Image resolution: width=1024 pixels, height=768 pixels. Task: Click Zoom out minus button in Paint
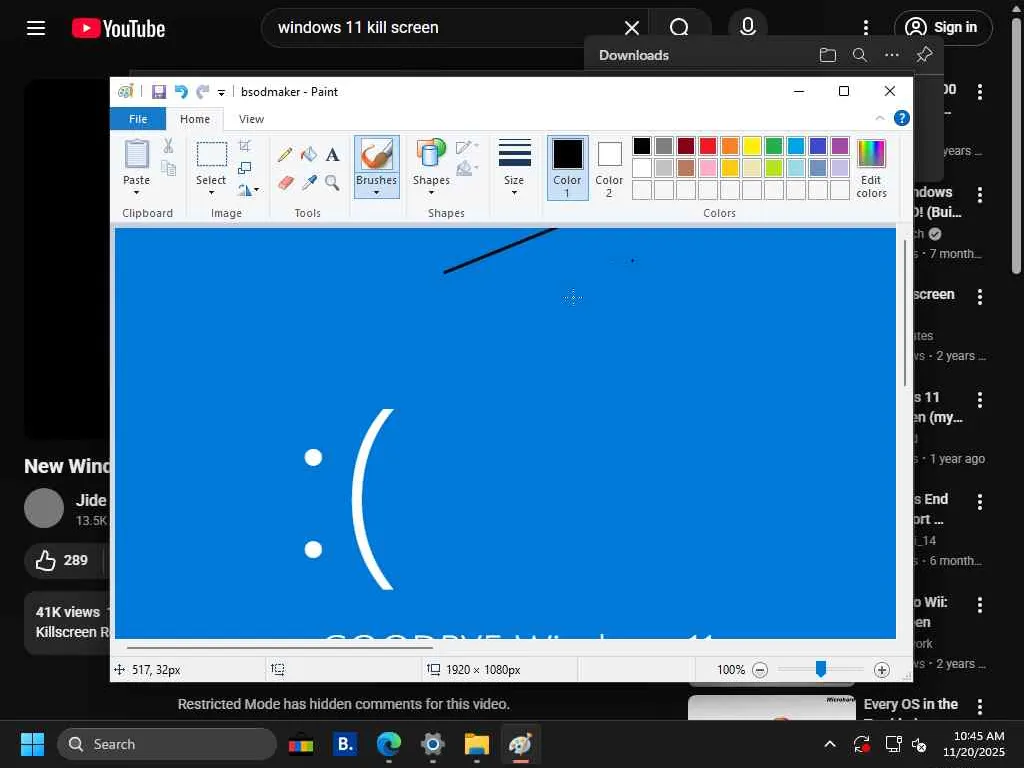coord(760,670)
